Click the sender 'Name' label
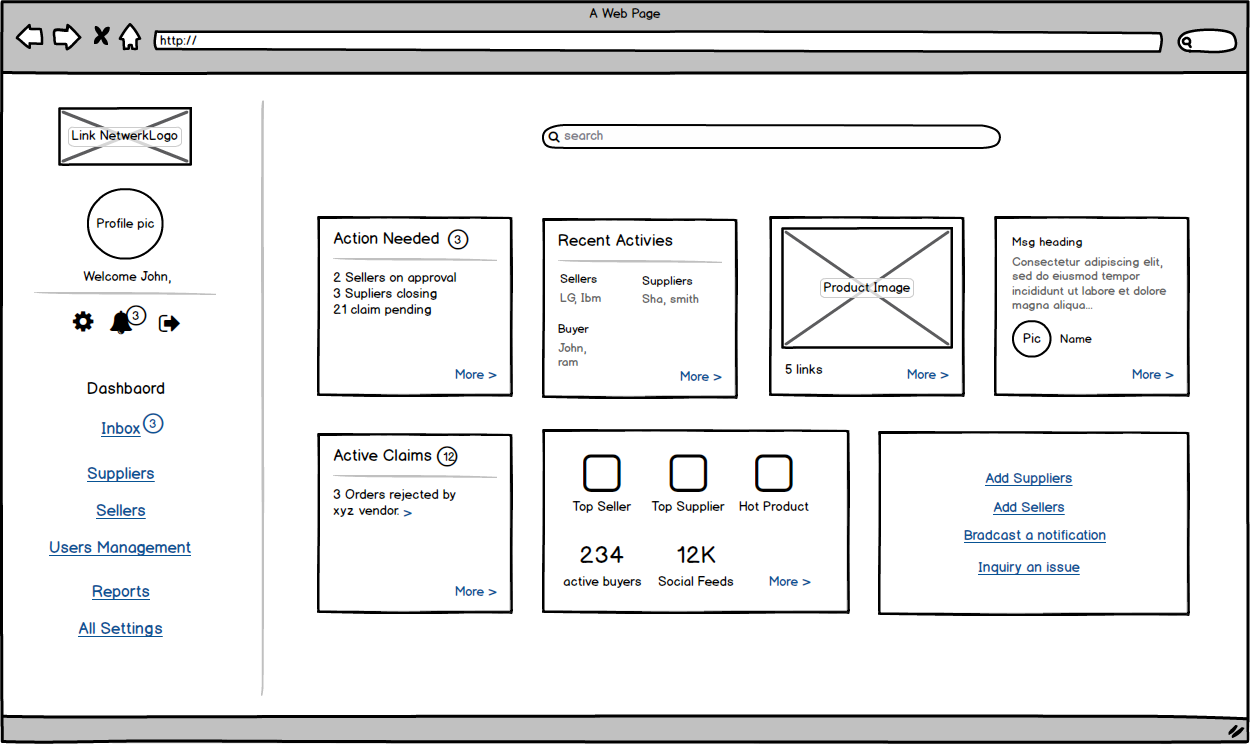 (1076, 339)
